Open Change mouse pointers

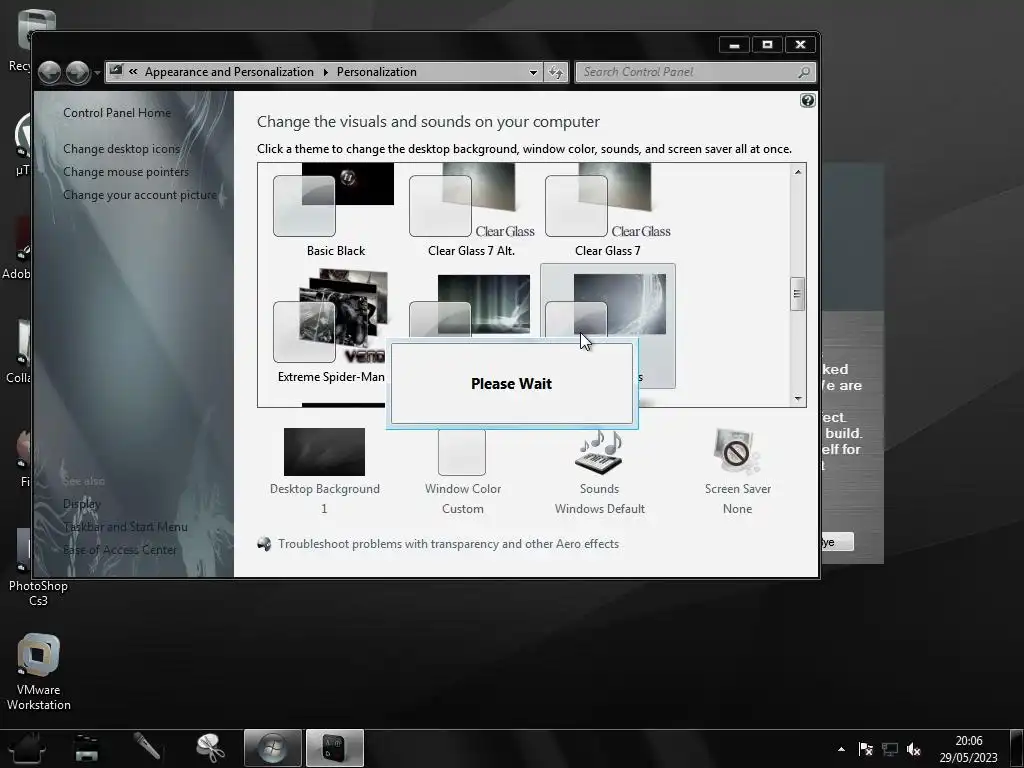(126, 172)
